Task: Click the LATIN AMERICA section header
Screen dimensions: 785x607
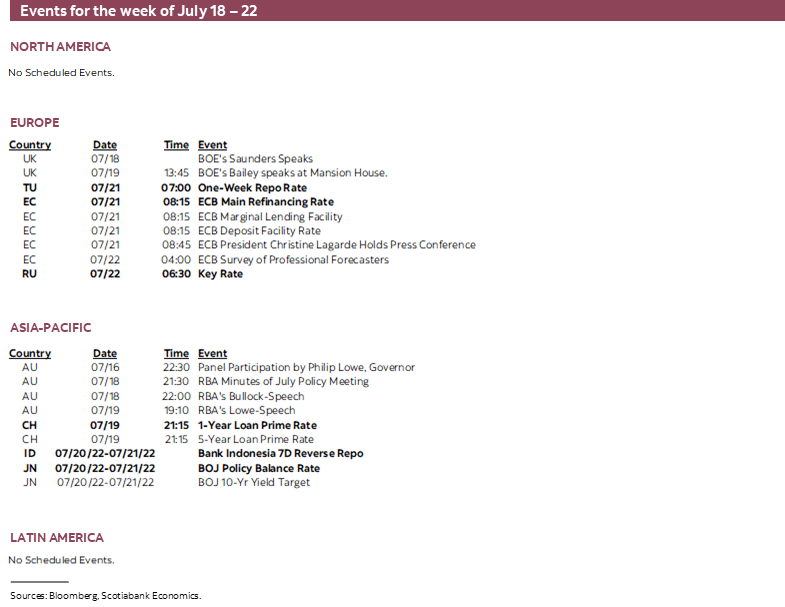Action: (57, 538)
